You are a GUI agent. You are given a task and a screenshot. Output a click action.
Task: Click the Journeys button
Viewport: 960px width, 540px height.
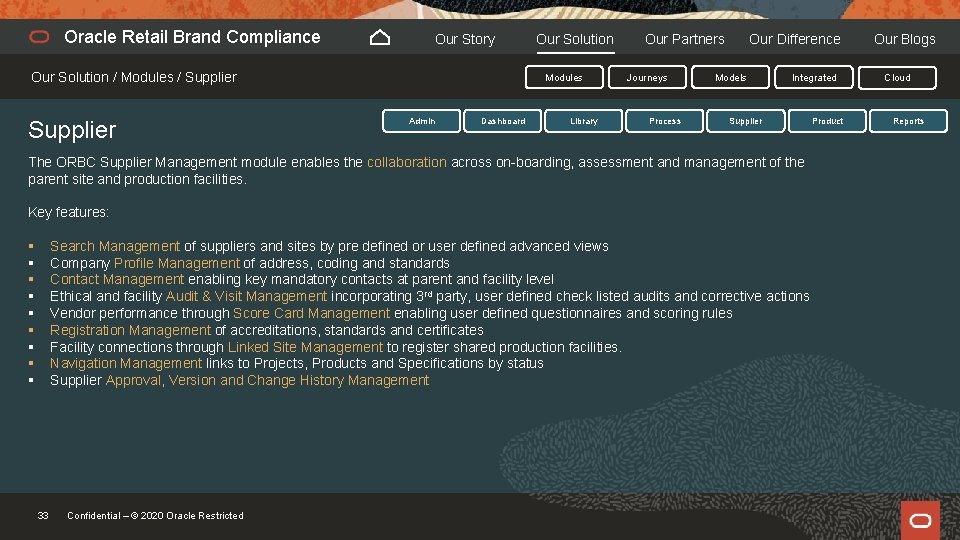pyautogui.click(x=647, y=78)
